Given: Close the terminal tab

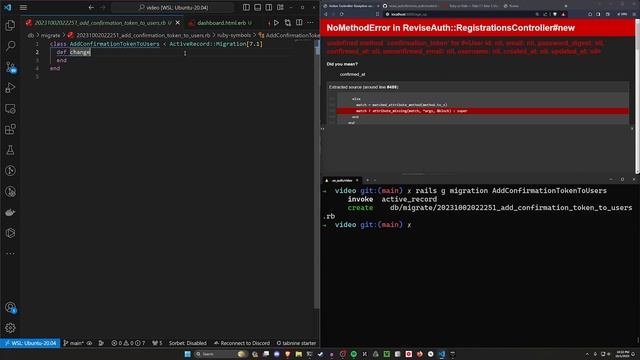Looking at the screenshot, I should [357, 180].
